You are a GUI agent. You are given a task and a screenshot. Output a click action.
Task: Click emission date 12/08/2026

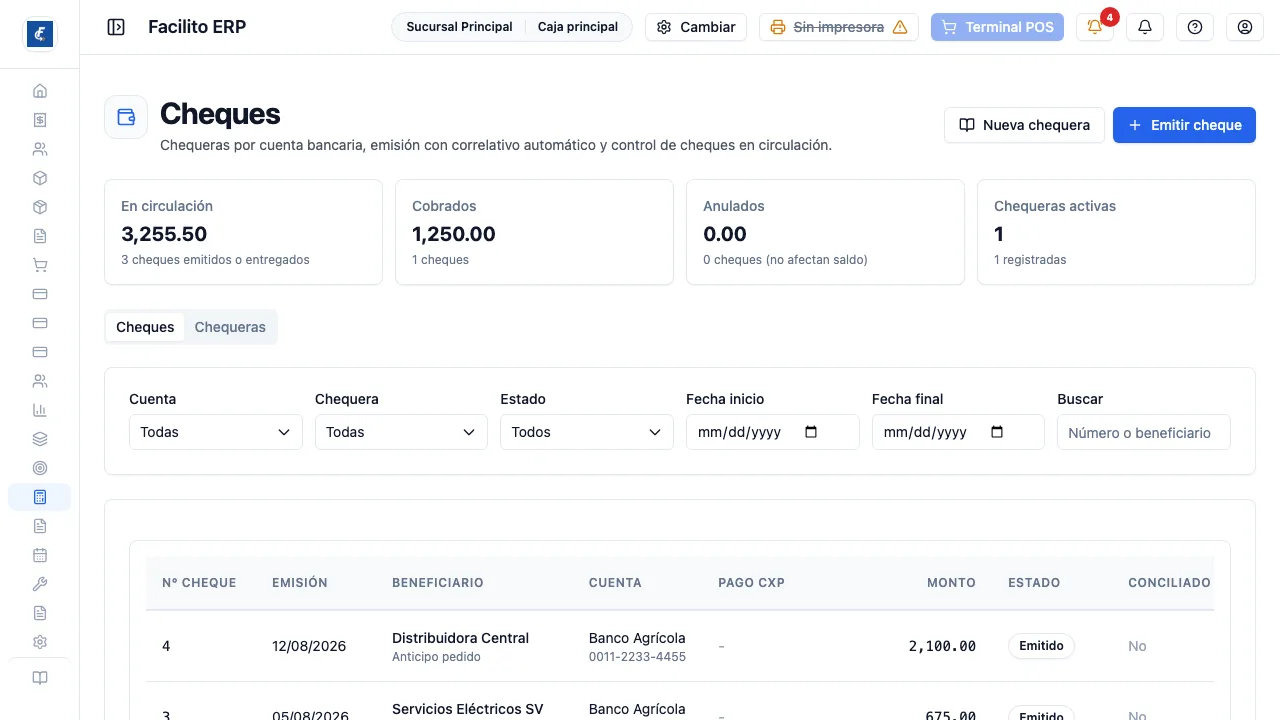click(x=309, y=646)
